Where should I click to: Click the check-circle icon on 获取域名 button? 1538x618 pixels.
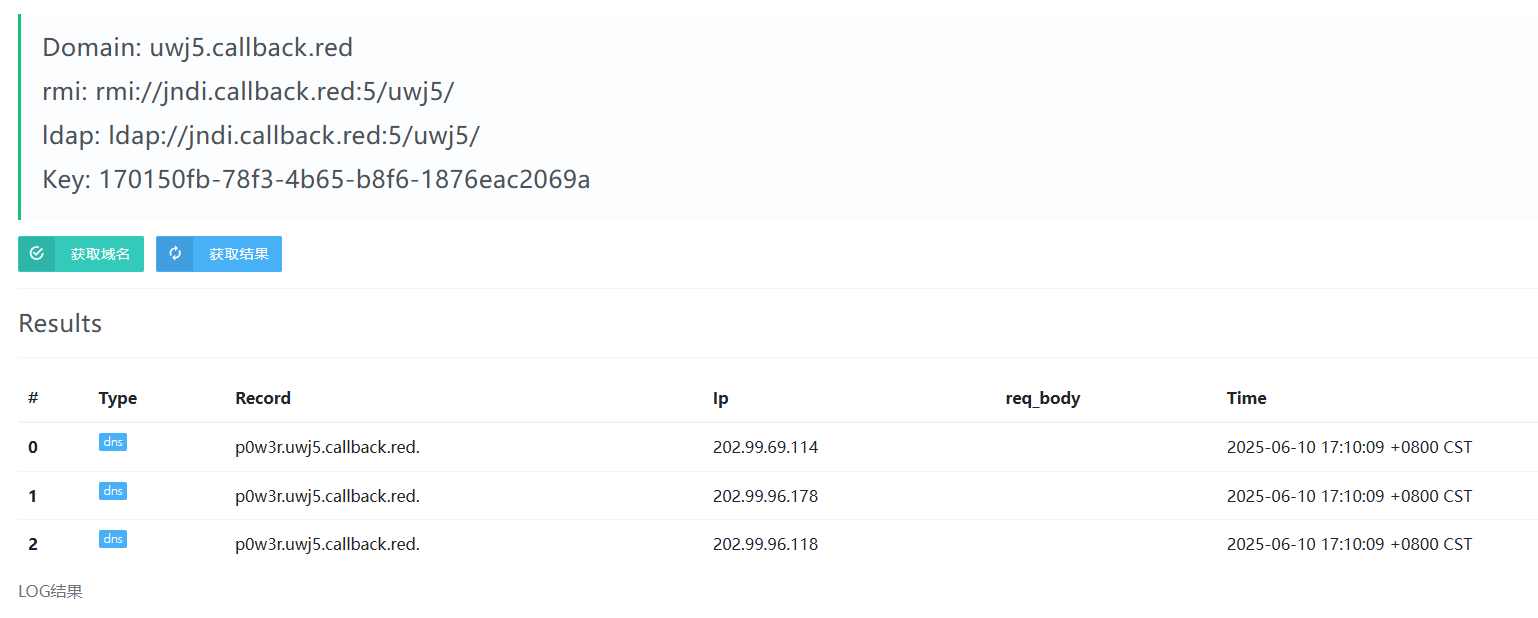click(x=37, y=254)
